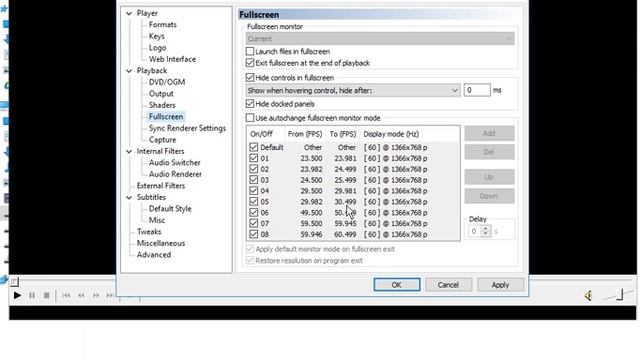
Task: Enable Use autochange fullscreen monitor mode
Action: (250, 118)
